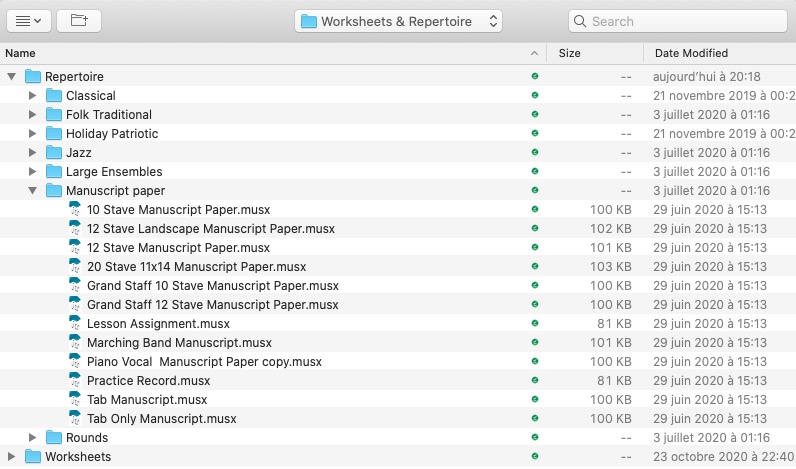
Task: Click the new folder toolbar icon
Action: click(x=78, y=20)
